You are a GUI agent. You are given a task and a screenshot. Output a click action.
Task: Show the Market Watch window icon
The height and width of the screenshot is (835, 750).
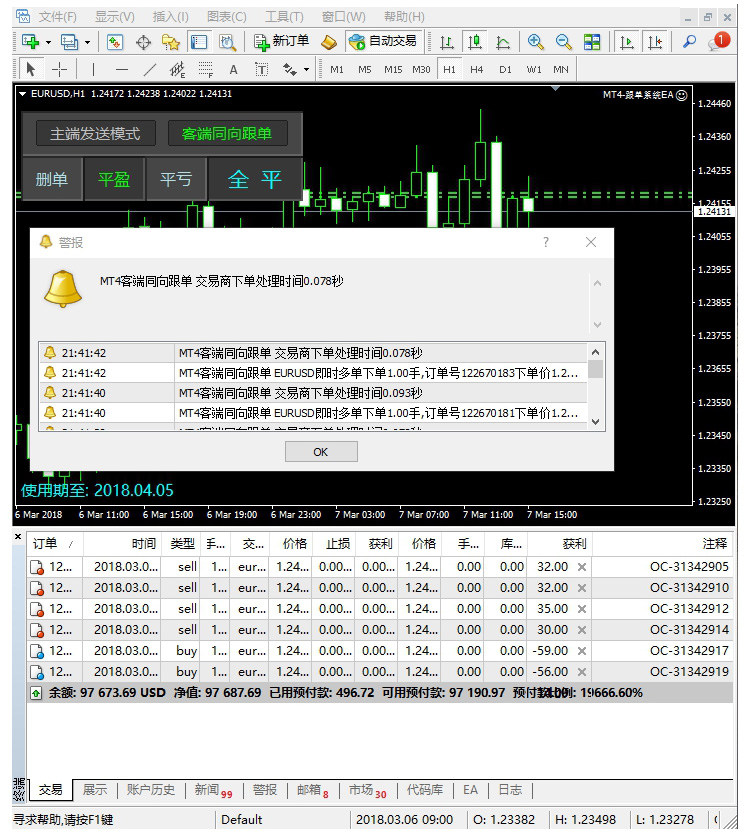click(x=115, y=42)
